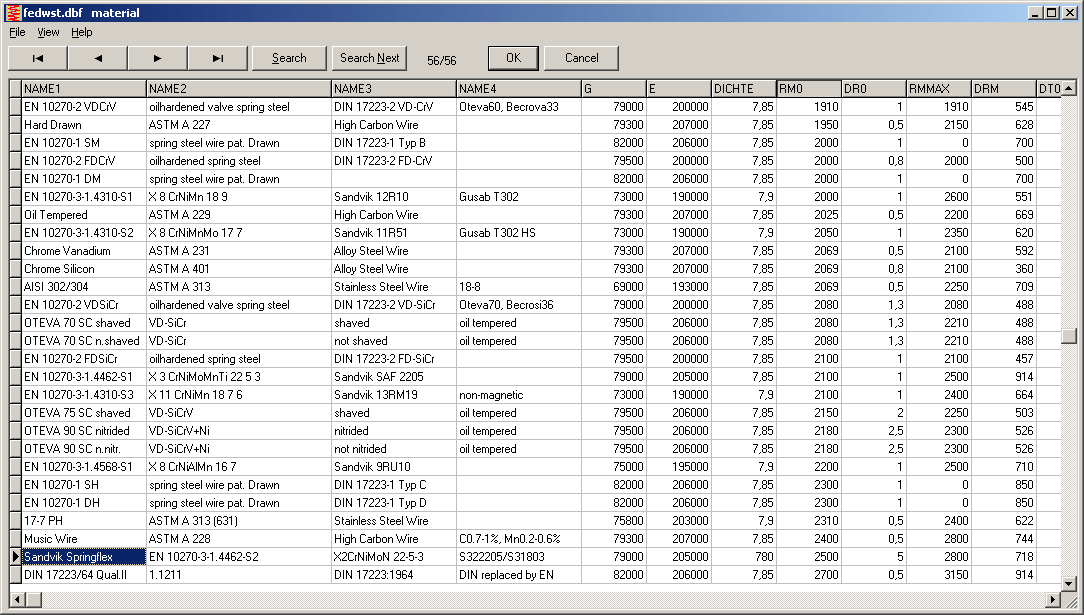The height and width of the screenshot is (615, 1084).
Task: Click the Cancel button
Action: tap(581, 58)
